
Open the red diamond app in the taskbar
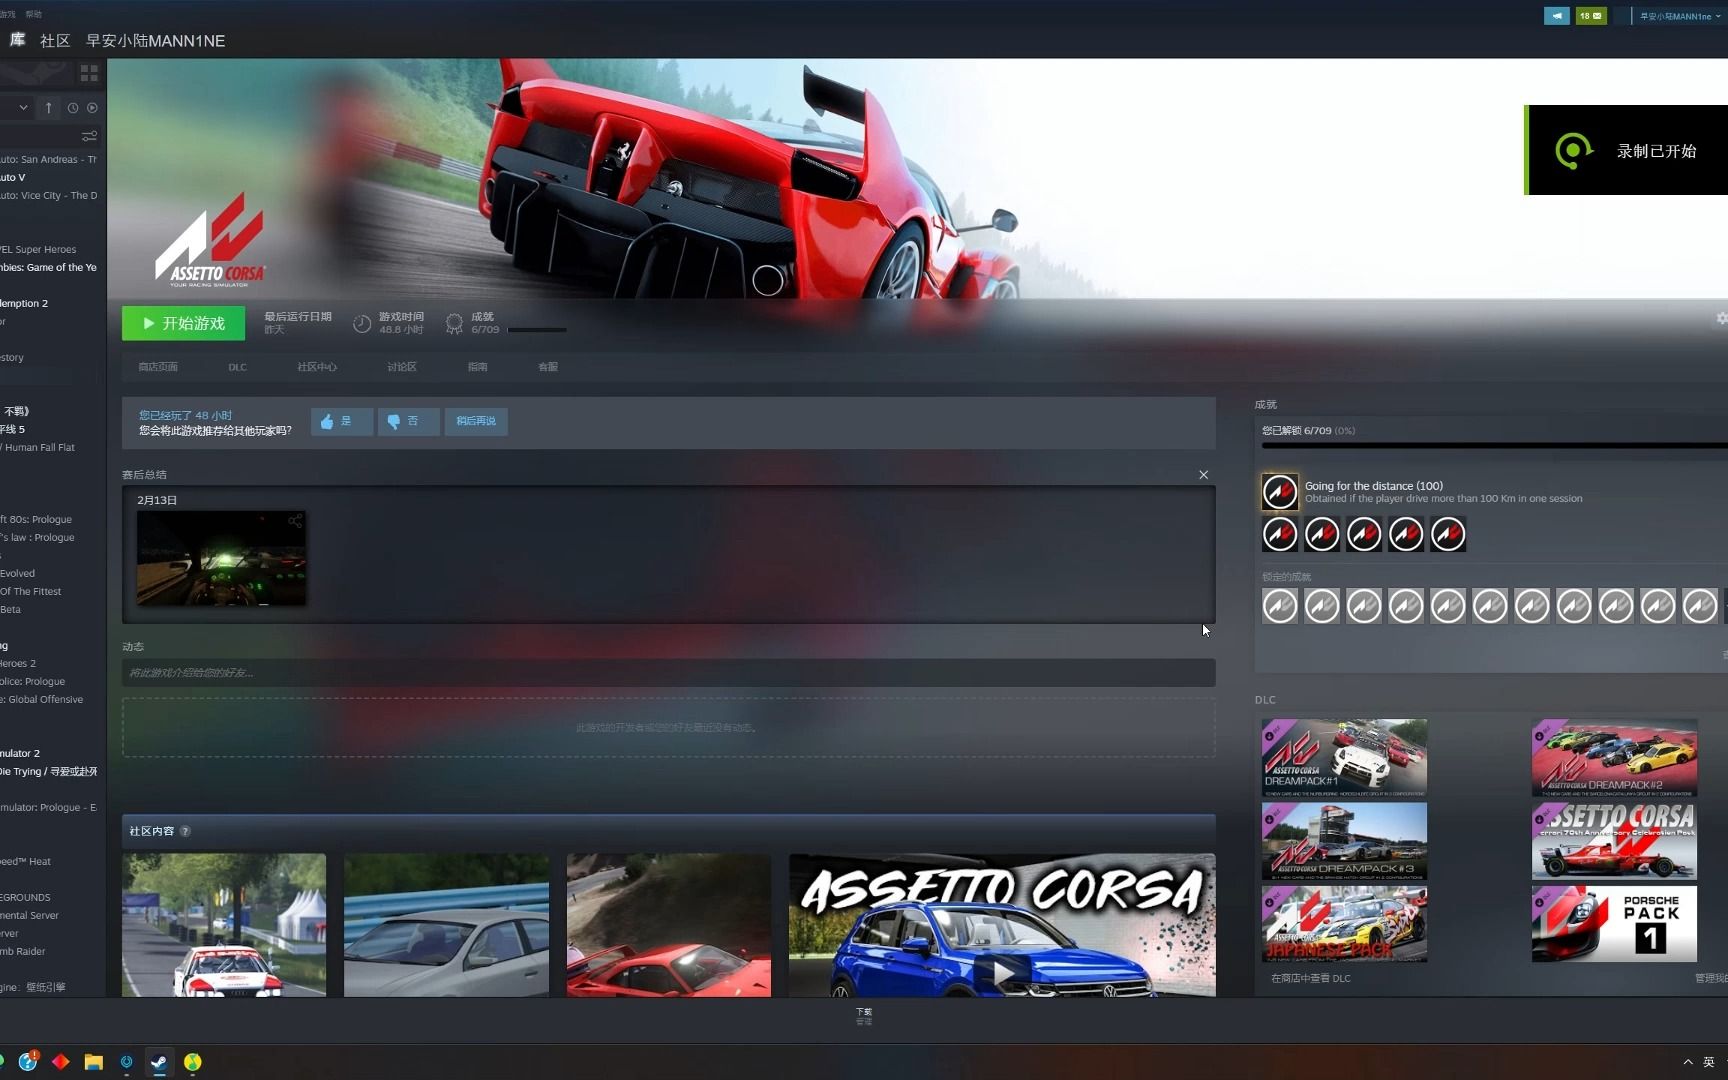(60, 1062)
